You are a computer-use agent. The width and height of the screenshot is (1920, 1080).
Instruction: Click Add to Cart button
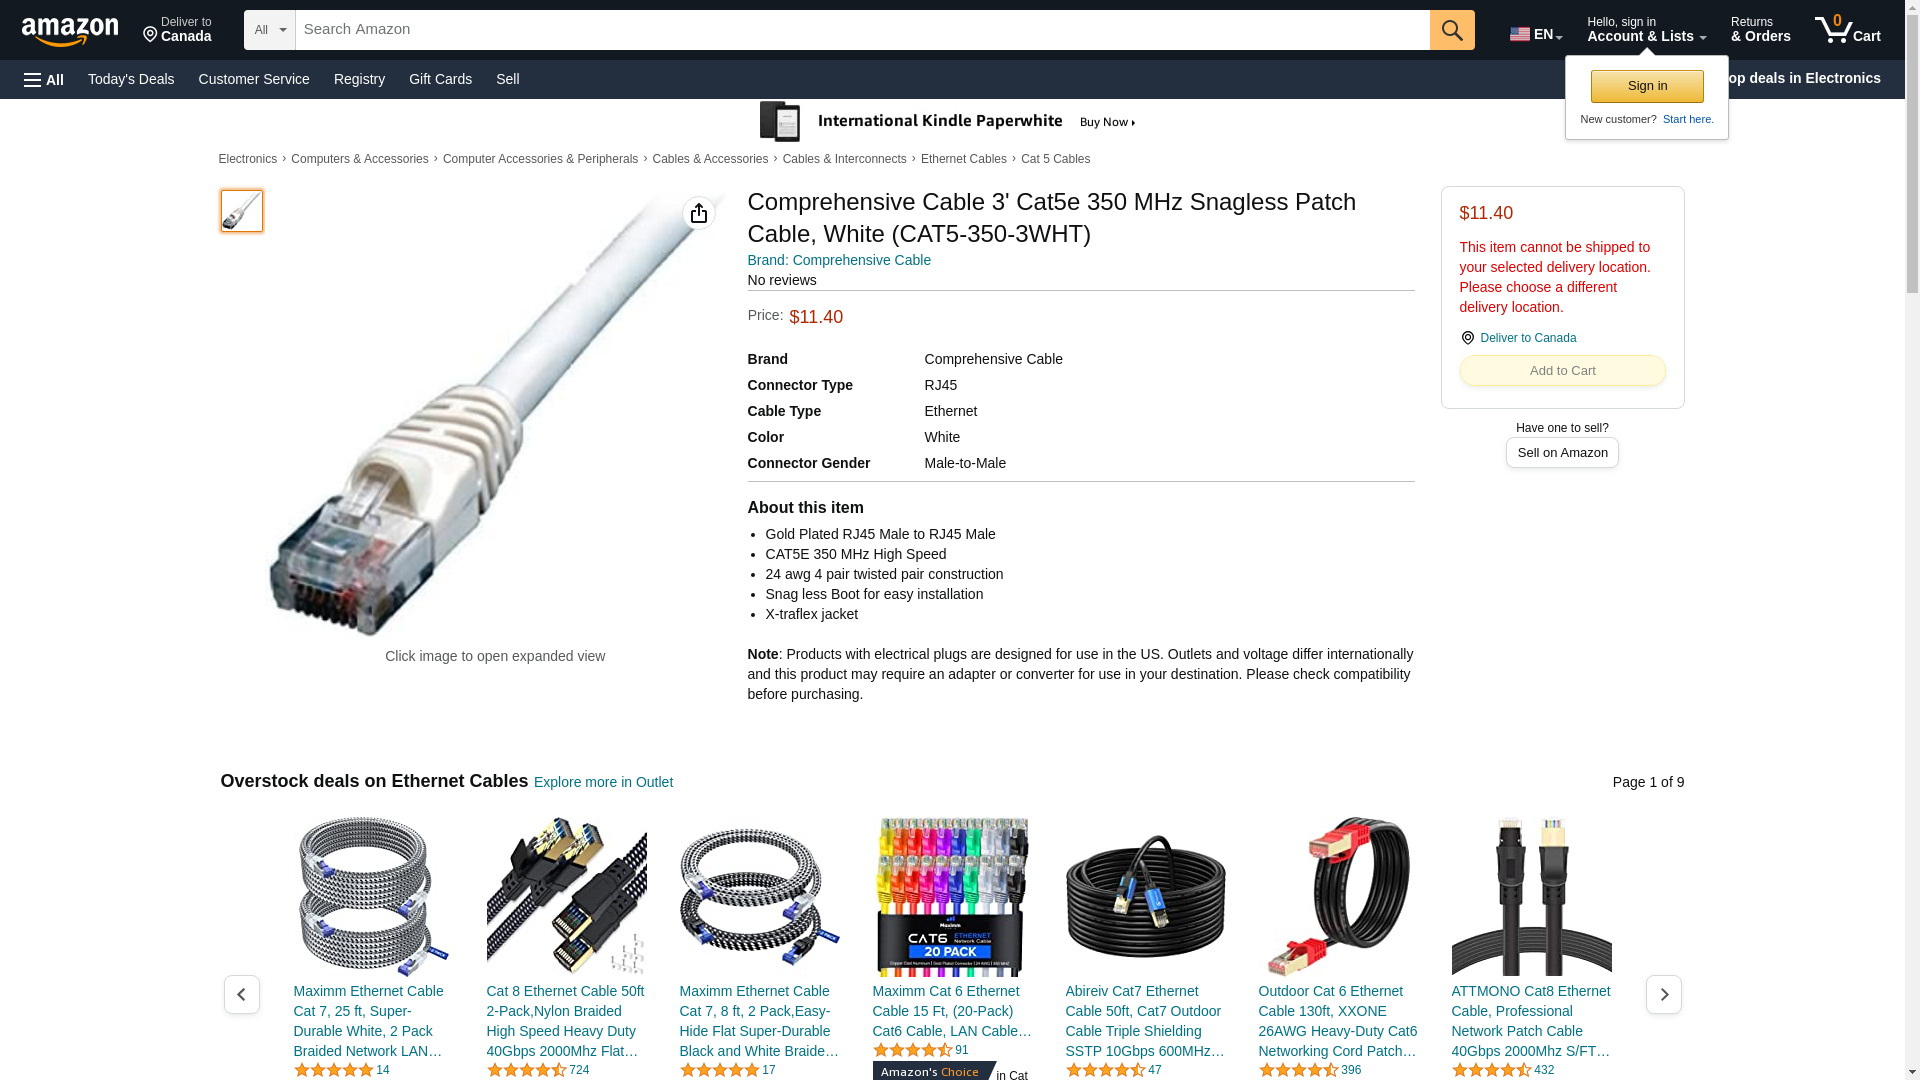click(x=1562, y=371)
